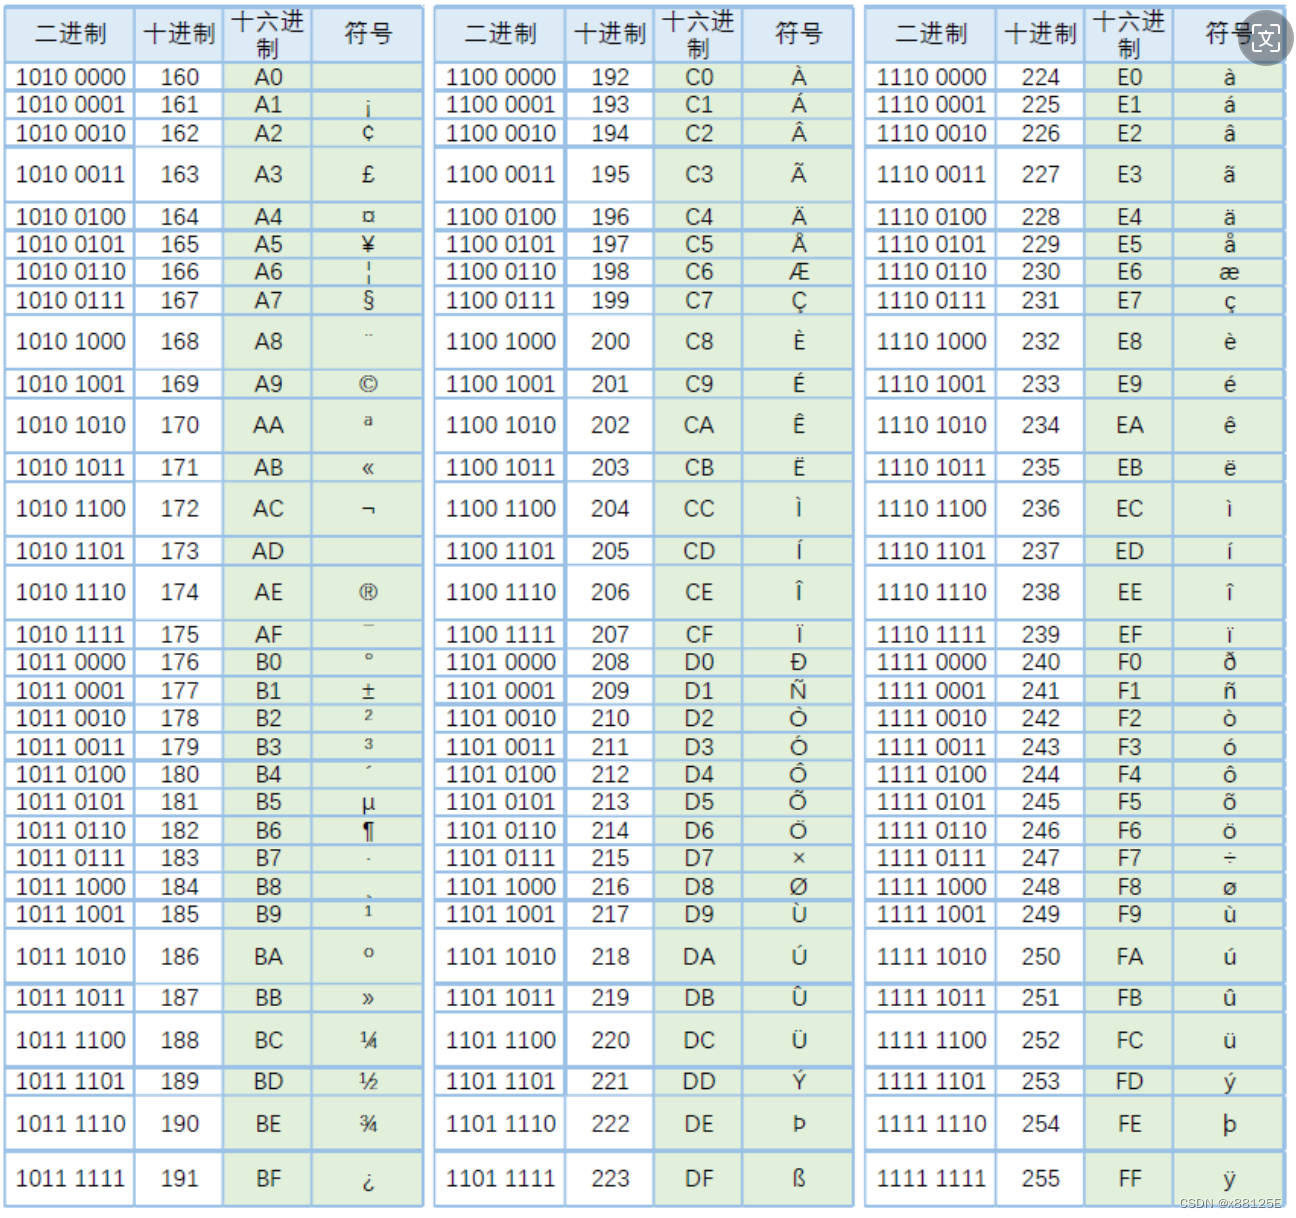Click the lowercase æ symbol
Screen dimensions: 1296x1218
pos(1229,272)
